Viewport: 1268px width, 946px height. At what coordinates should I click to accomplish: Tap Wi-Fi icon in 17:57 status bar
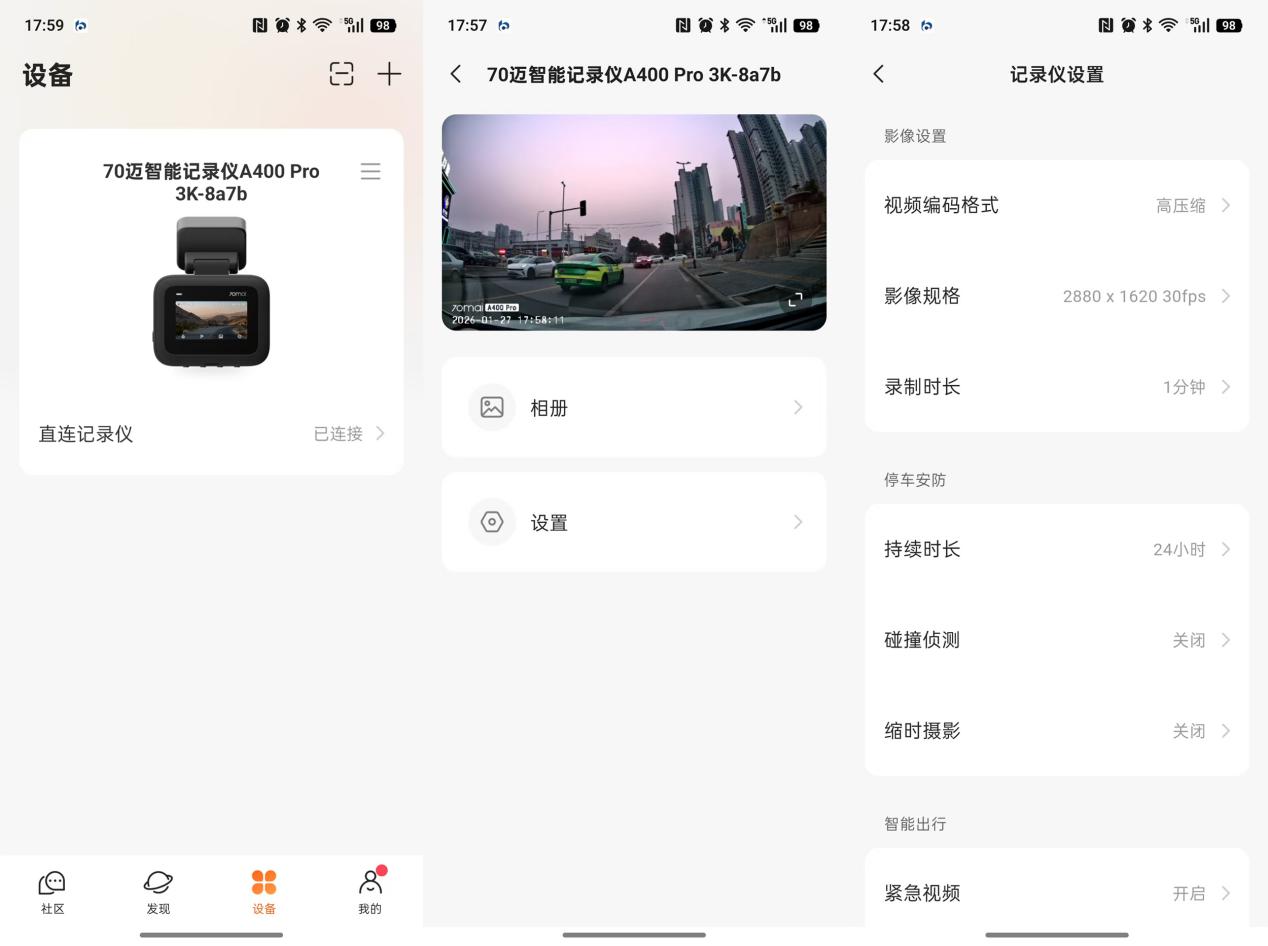(x=745, y=25)
